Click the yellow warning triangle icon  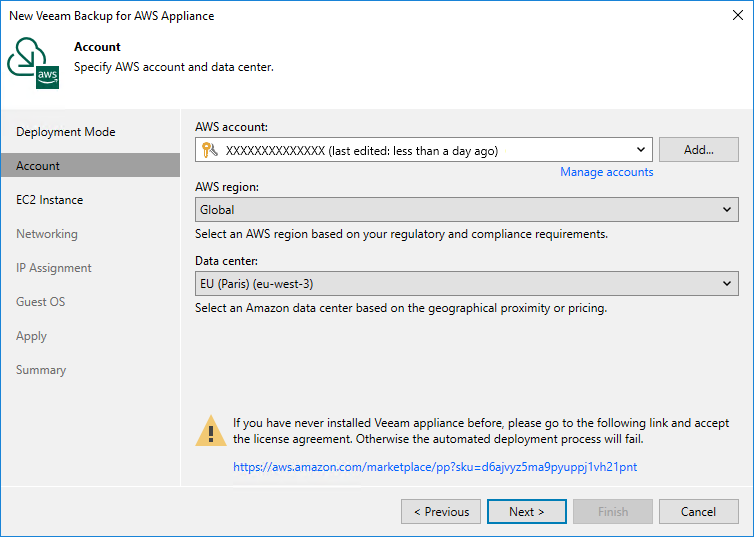click(210, 430)
